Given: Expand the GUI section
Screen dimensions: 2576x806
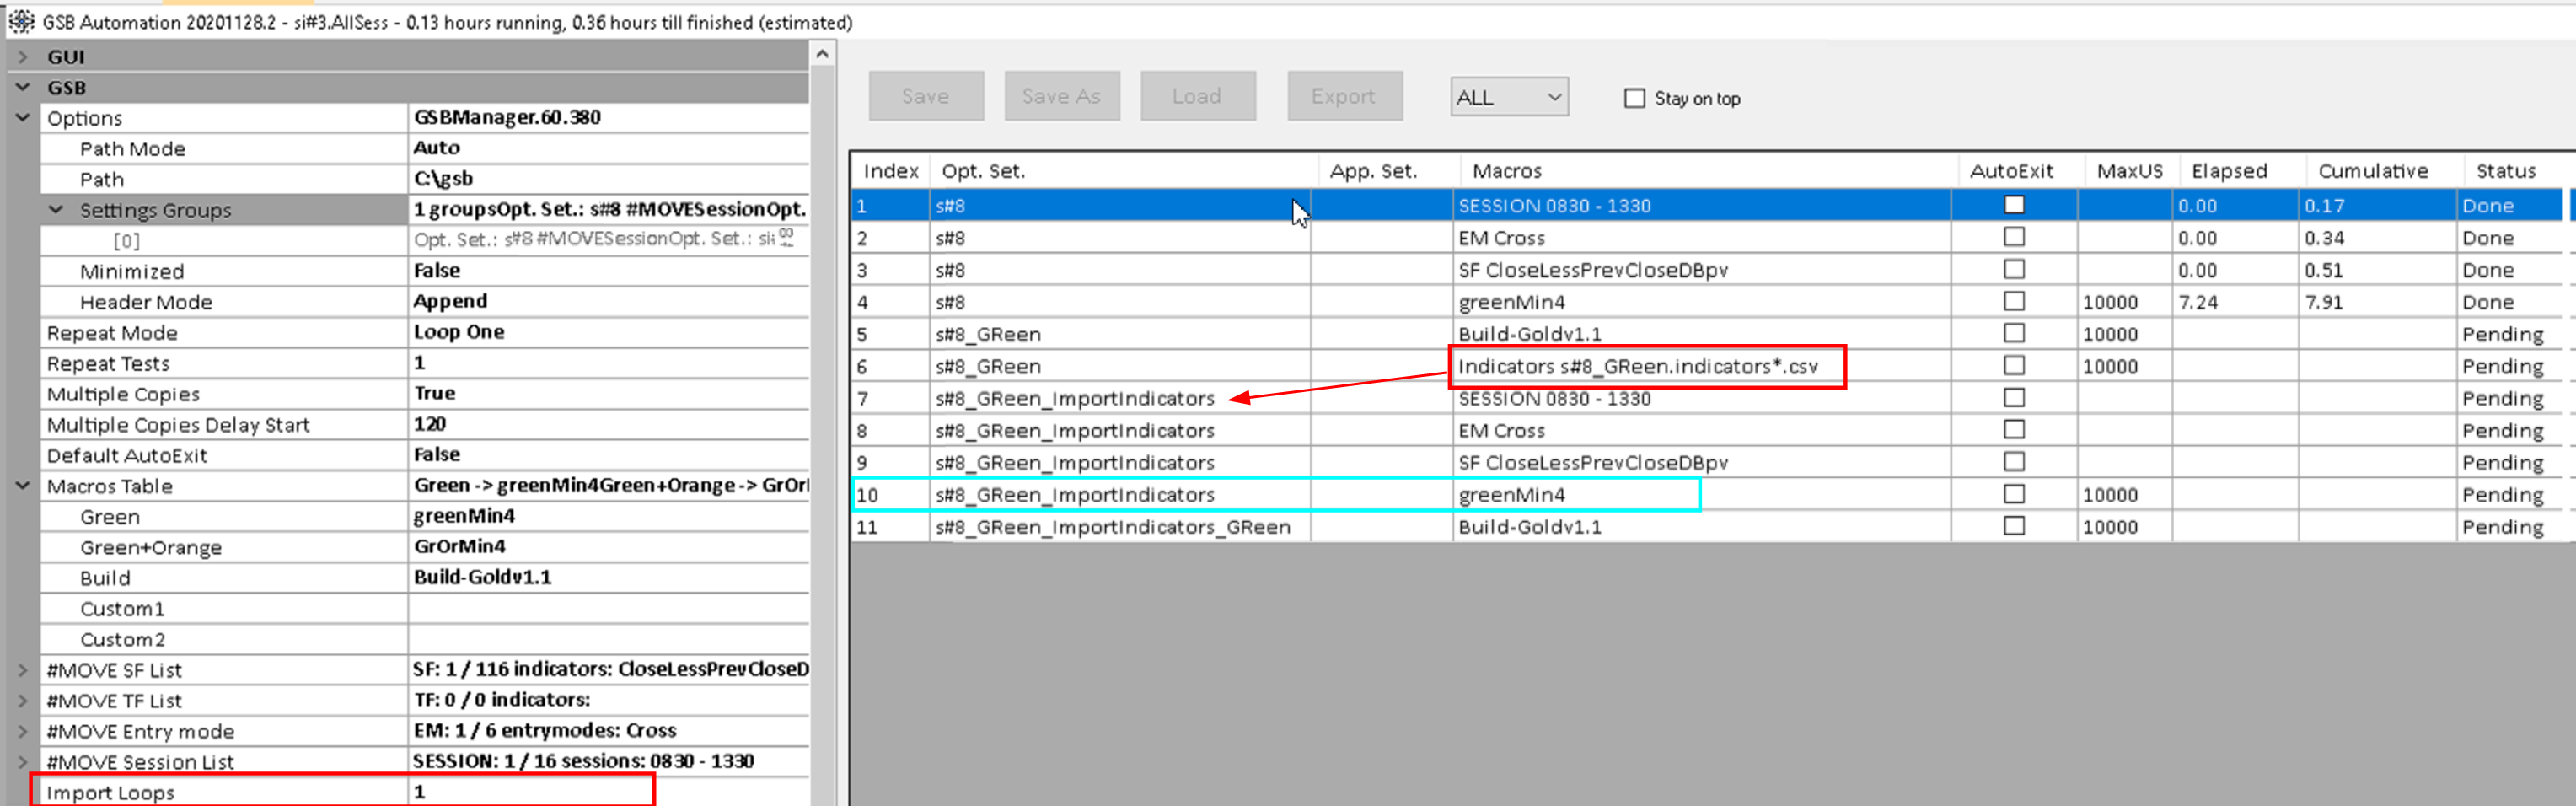Looking at the screenshot, I should click(22, 57).
